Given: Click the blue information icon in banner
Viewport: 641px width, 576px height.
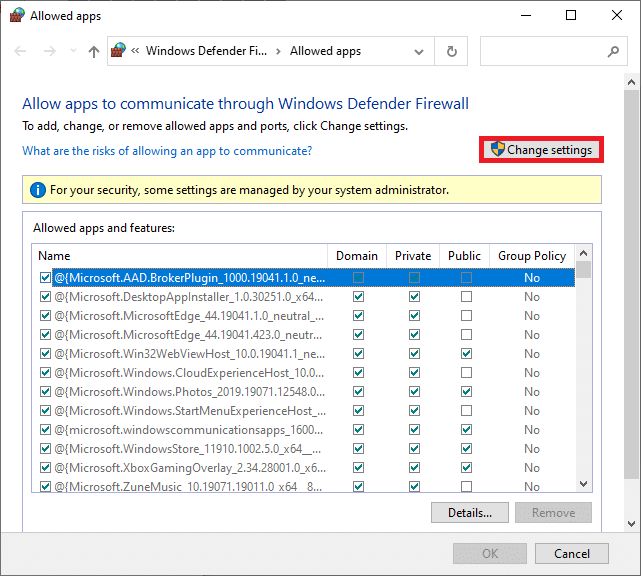Looking at the screenshot, I should (38, 189).
